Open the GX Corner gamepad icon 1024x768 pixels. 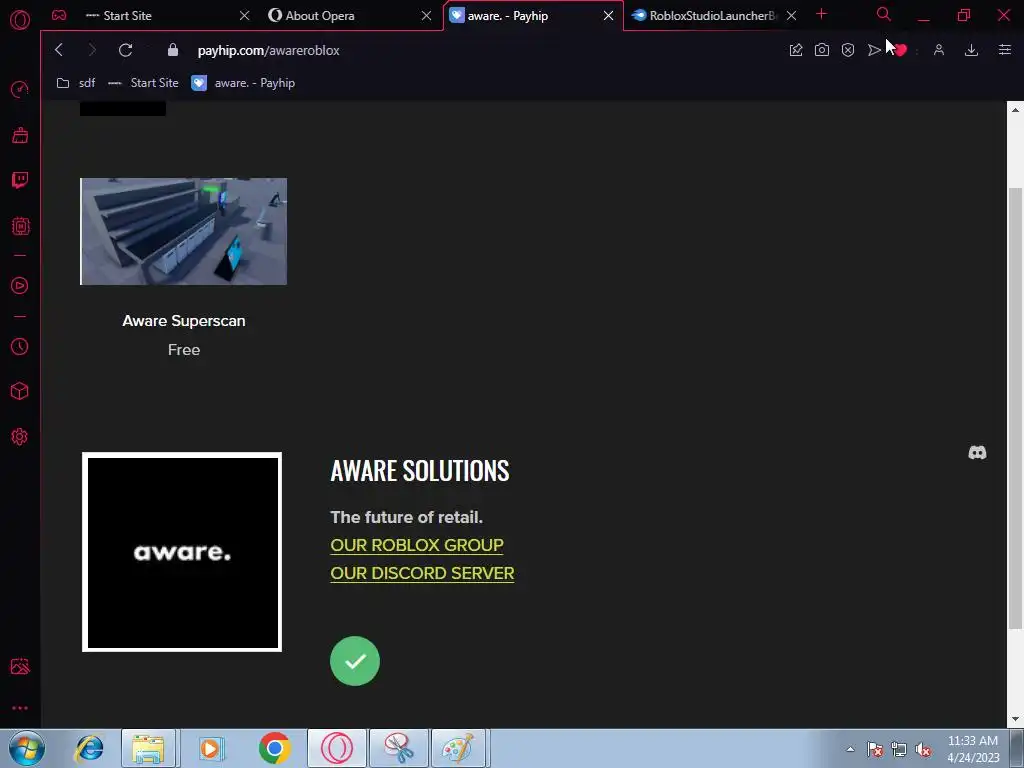click(x=59, y=15)
